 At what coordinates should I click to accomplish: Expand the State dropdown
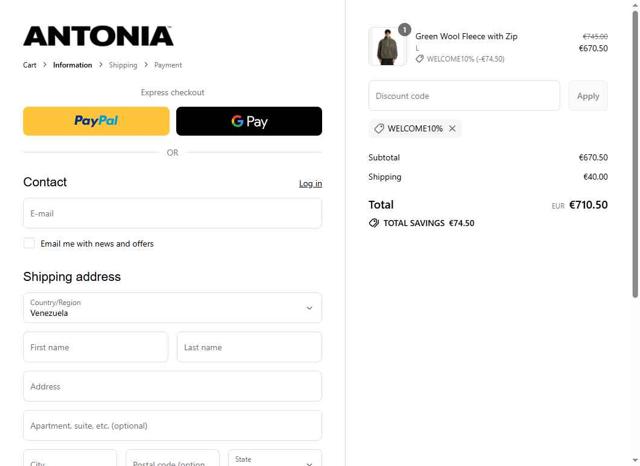coord(275,460)
